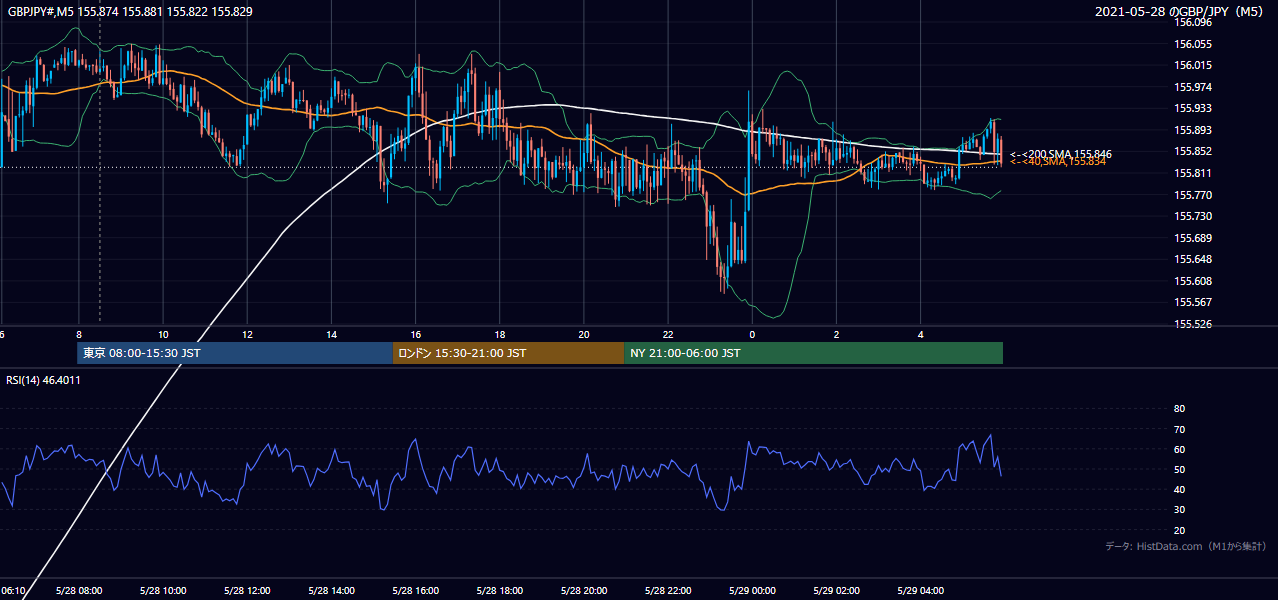Click price axis label 155.811
This screenshot has height=600, width=1278.
click(x=1193, y=173)
